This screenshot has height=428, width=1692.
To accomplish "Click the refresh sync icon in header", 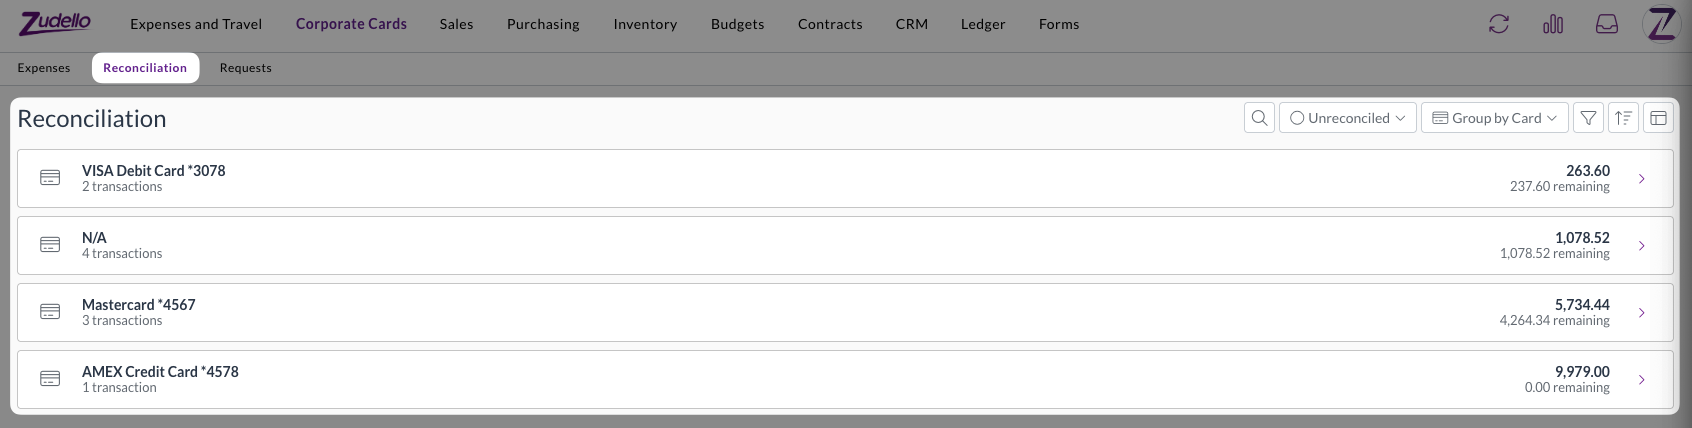I will pyautogui.click(x=1498, y=24).
